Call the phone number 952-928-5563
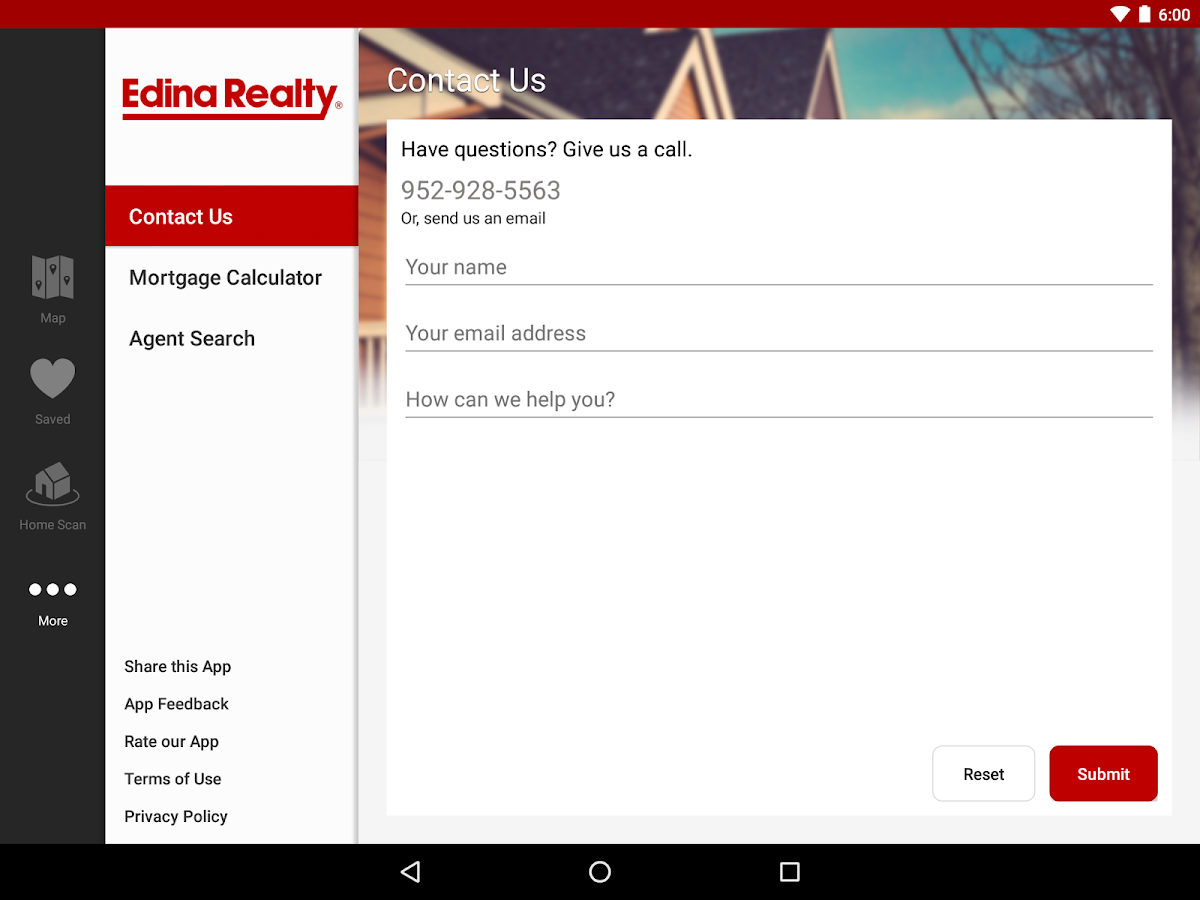1200x900 pixels. coord(480,190)
